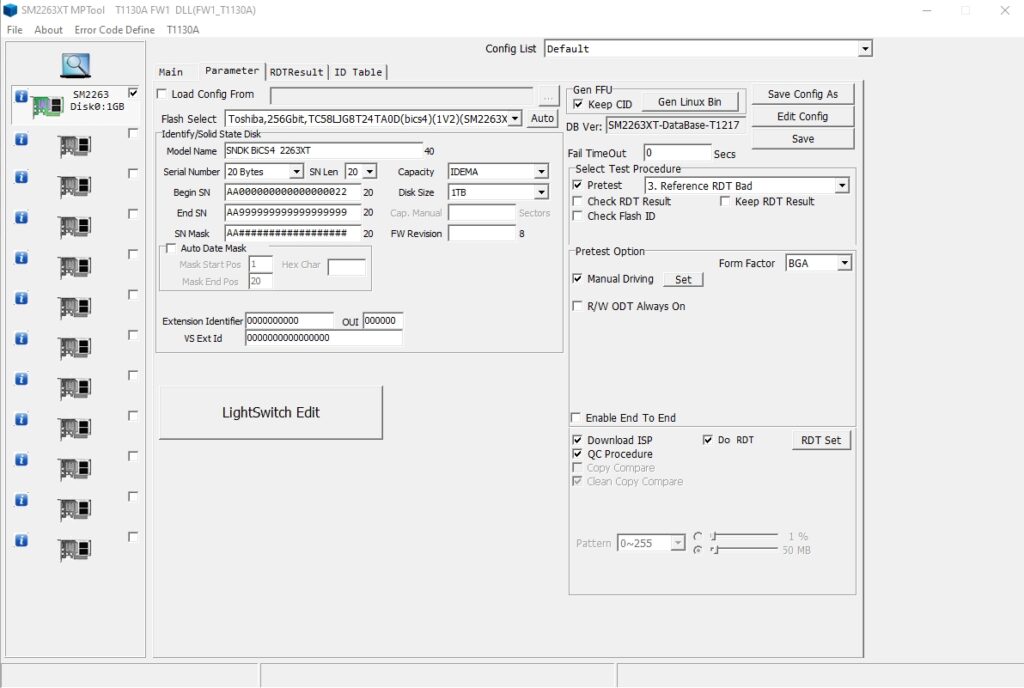Open the Form Factor BGA dropdown
This screenshot has height=688, width=1024.
click(844, 263)
